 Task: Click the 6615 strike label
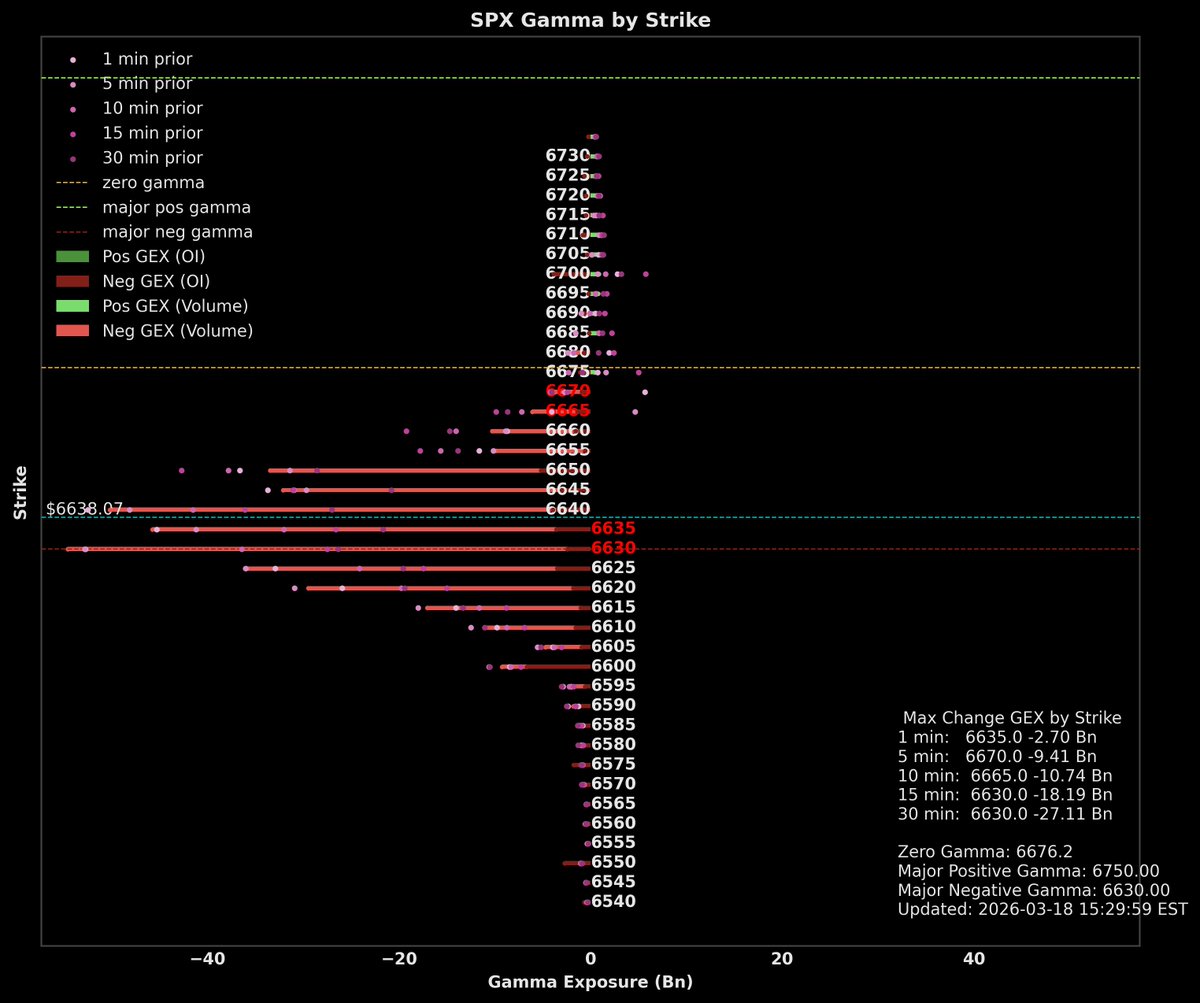click(x=613, y=607)
